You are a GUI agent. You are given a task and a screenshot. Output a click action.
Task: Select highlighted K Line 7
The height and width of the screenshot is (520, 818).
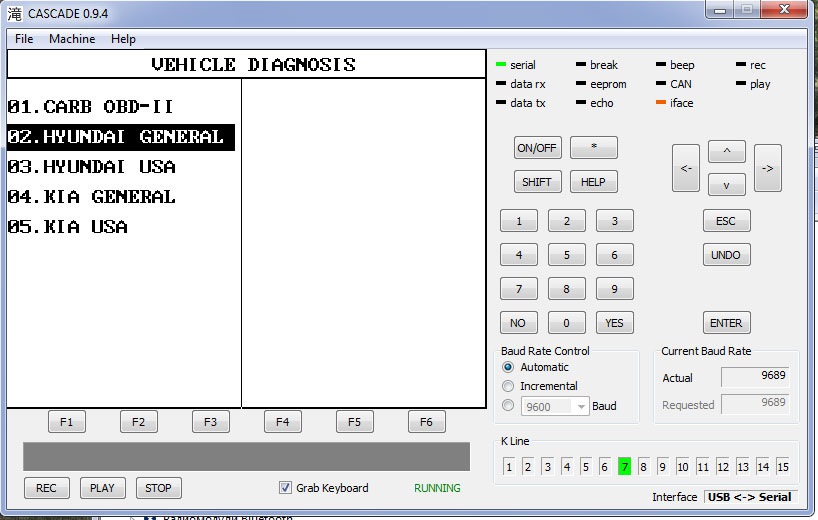click(624, 466)
